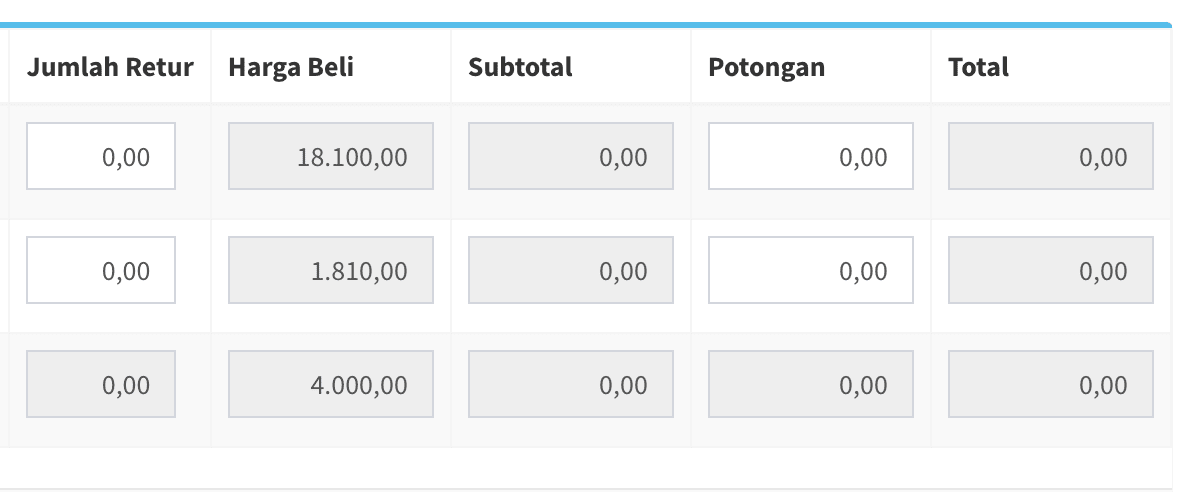The height and width of the screenshot is (492, 1180).
Task: Click the disabled Jumlah Retur field in third row
Action: coord(101,384)
